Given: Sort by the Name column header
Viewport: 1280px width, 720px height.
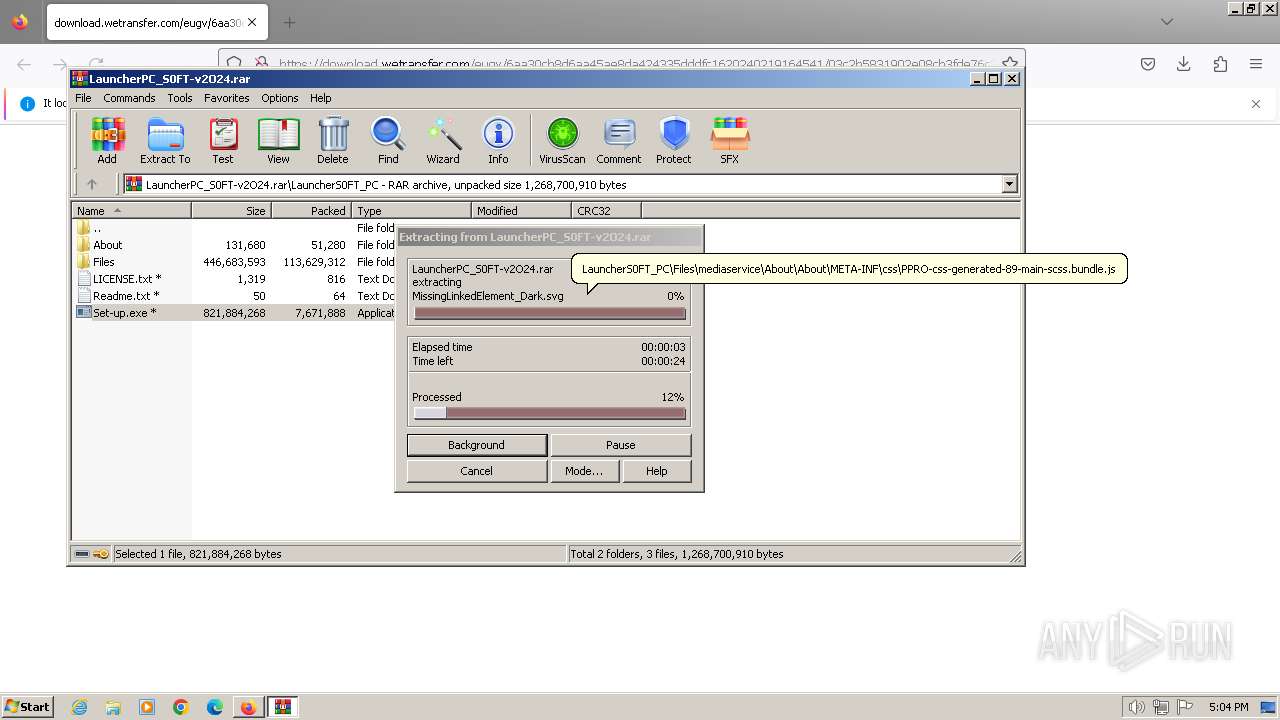Looking at the screenshot, I should (131, 211).
